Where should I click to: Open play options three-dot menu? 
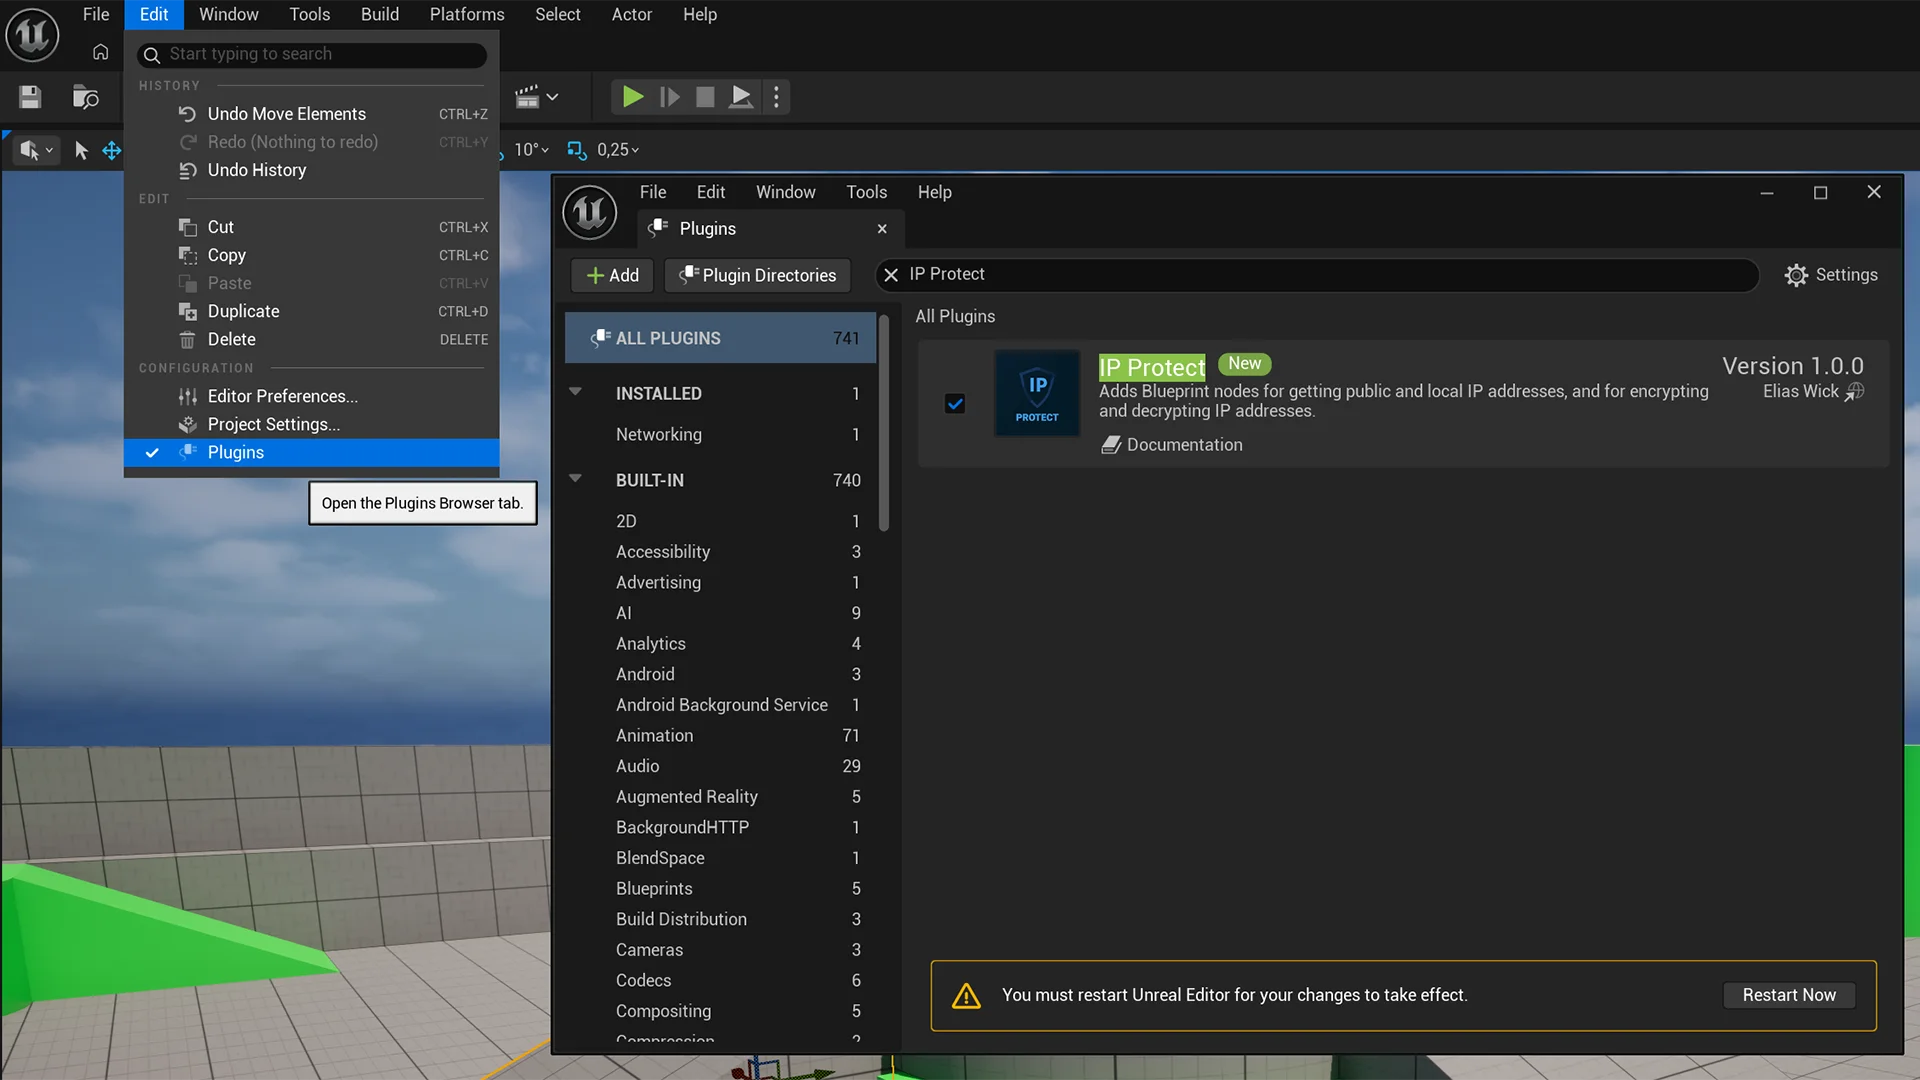(x=776, y=97)
